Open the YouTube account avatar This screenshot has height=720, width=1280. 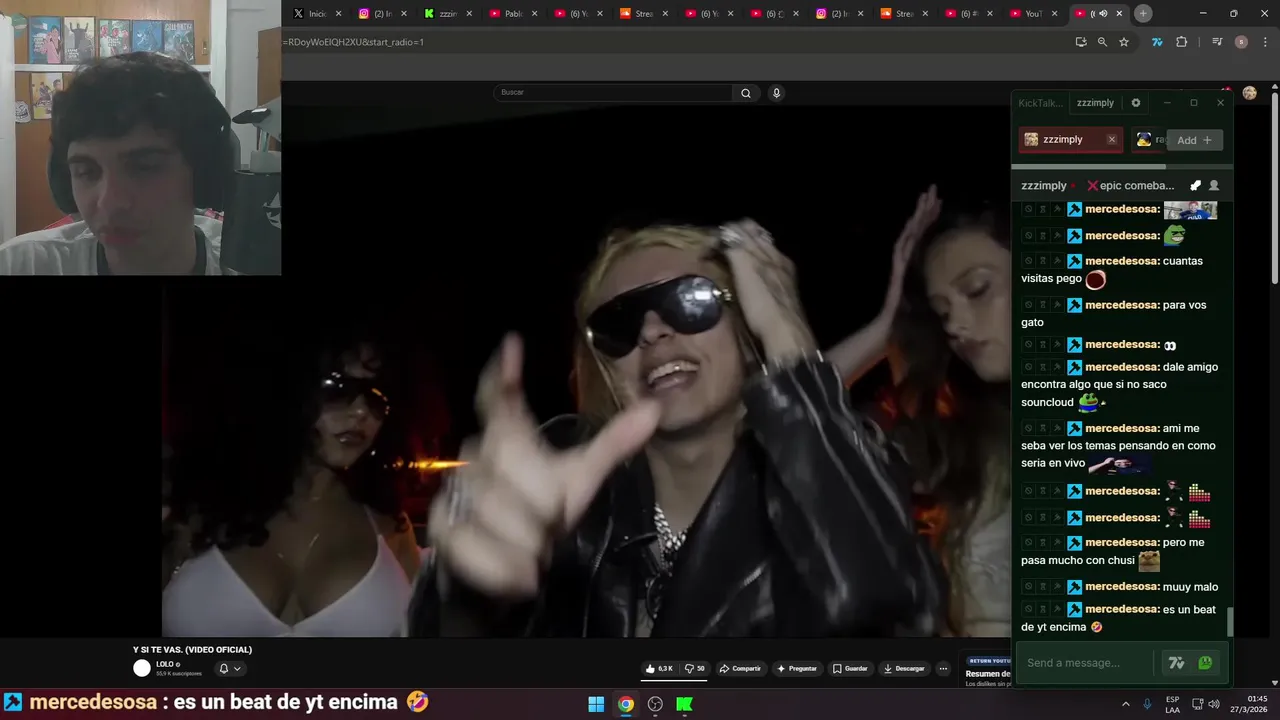pos(1249,93)
